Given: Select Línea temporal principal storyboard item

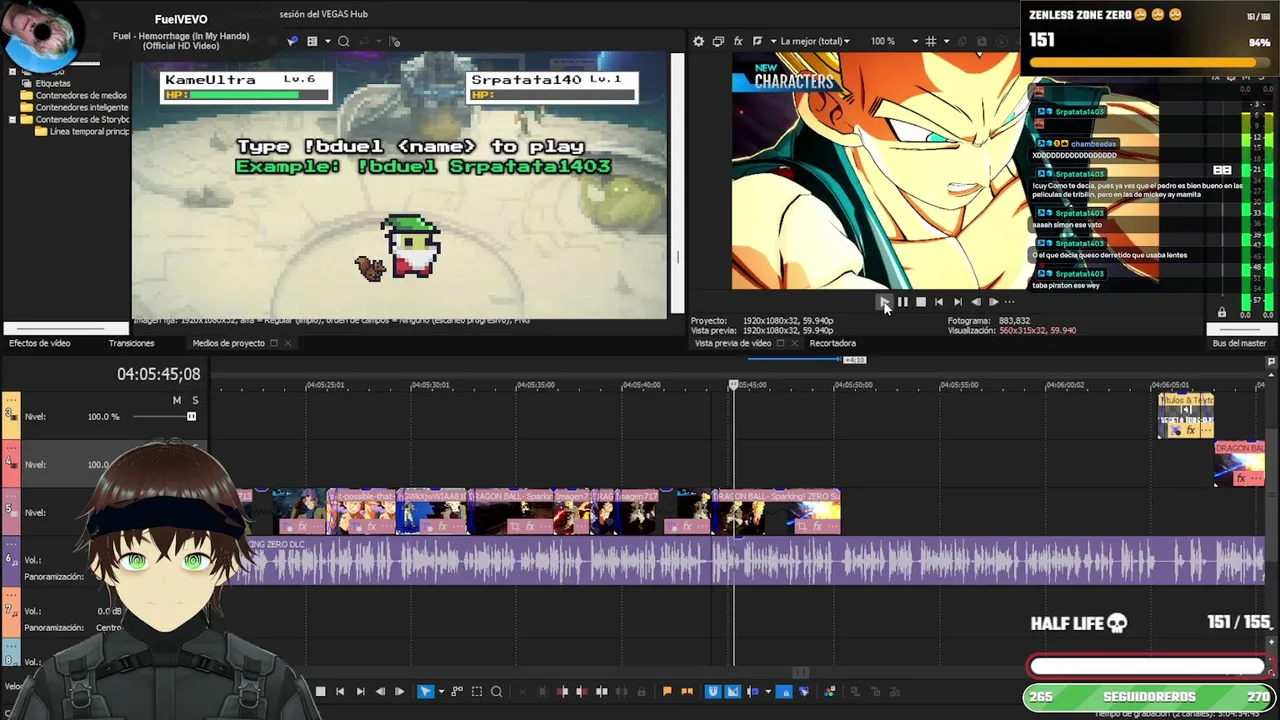Looking at the screenshot, I should pyautogui.click(x=89, y=131).
